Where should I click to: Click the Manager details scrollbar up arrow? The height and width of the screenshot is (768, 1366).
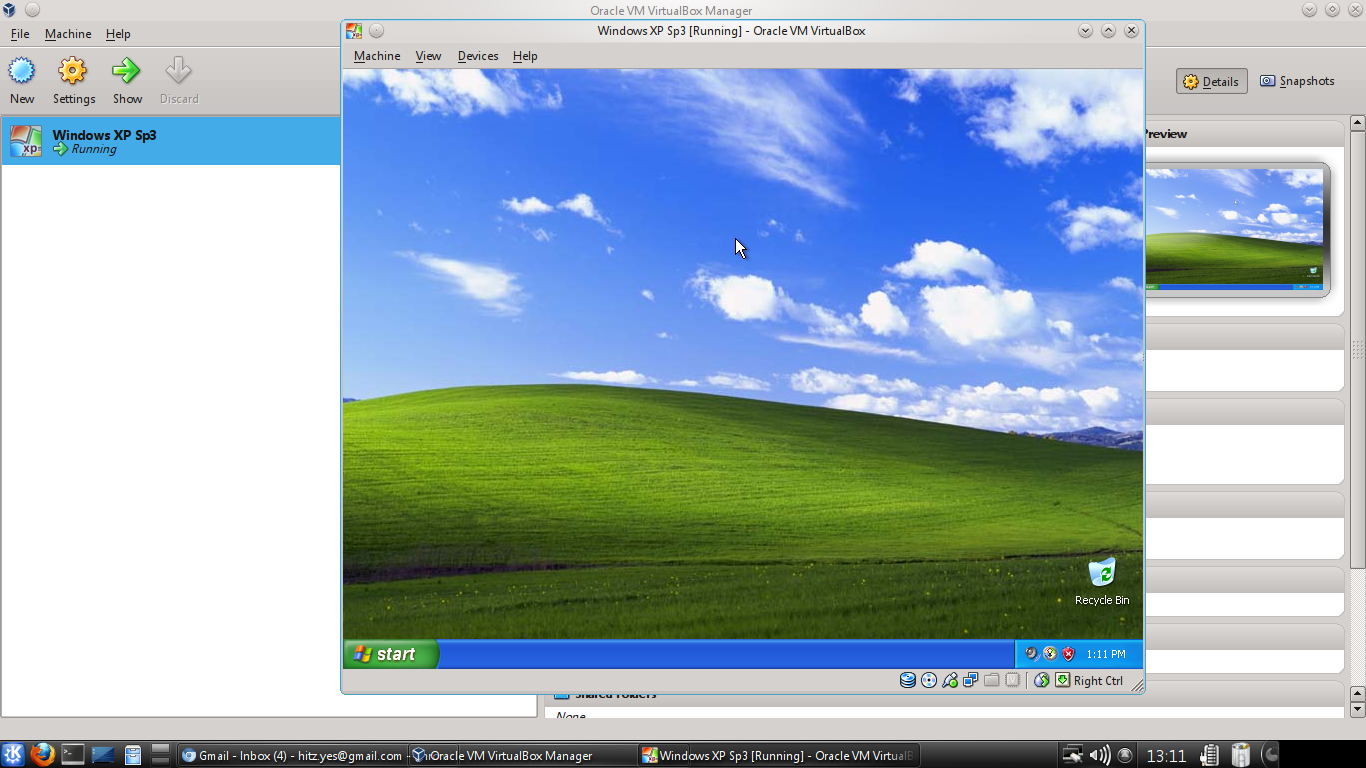coord(1357,123)
